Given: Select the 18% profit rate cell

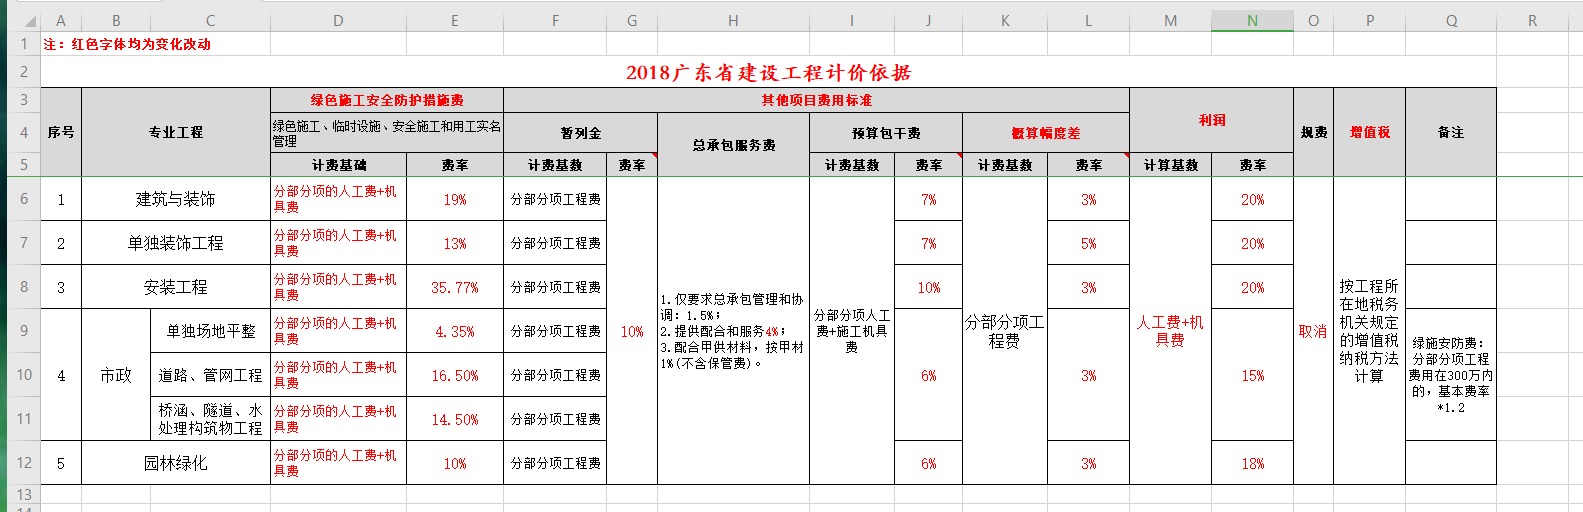Looking at the screenshot, I should [1253, 463].
